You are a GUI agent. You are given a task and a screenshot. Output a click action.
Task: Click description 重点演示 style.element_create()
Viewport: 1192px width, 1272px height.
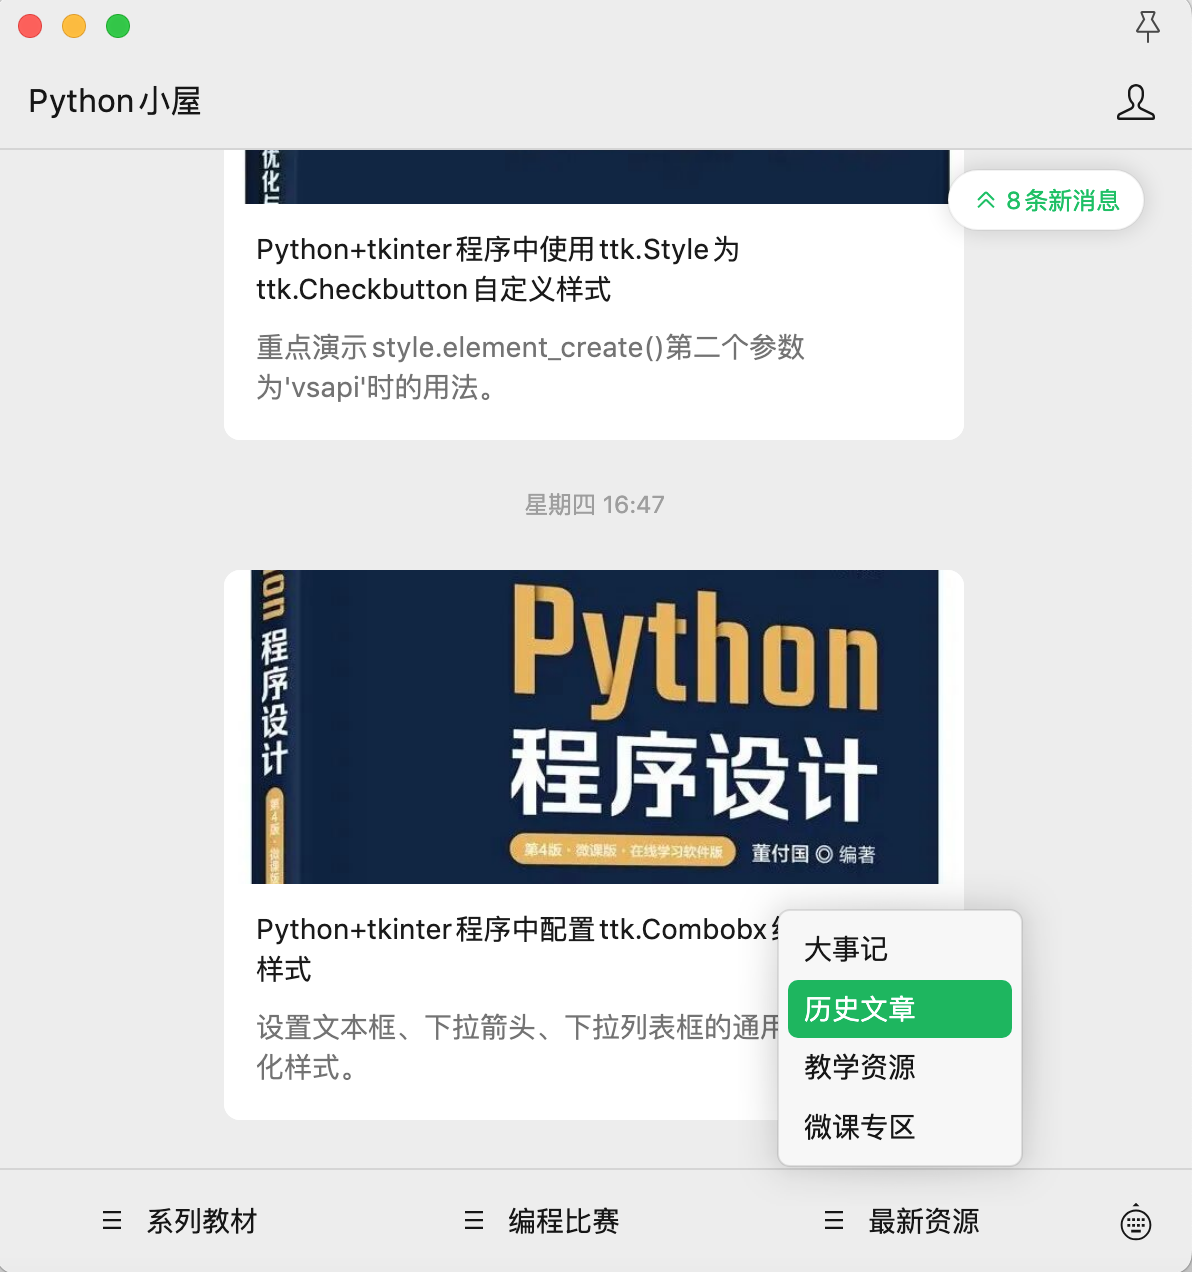click(531, 367)
